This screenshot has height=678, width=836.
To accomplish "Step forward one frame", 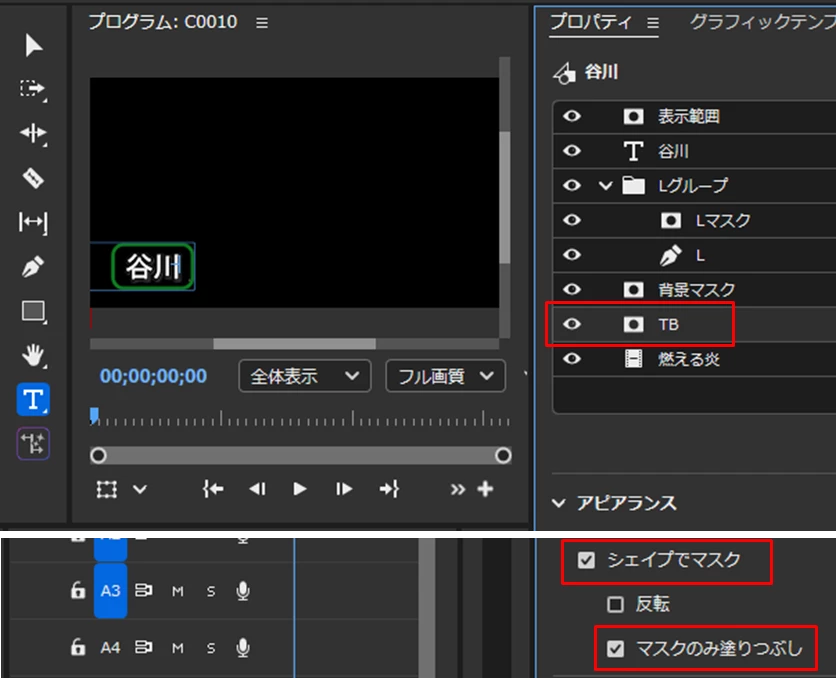I will [344, 489].
